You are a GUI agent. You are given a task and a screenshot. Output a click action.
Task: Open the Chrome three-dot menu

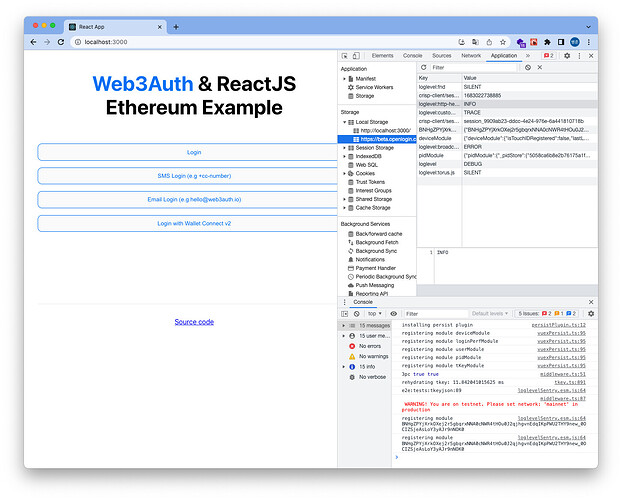(589, 42)
